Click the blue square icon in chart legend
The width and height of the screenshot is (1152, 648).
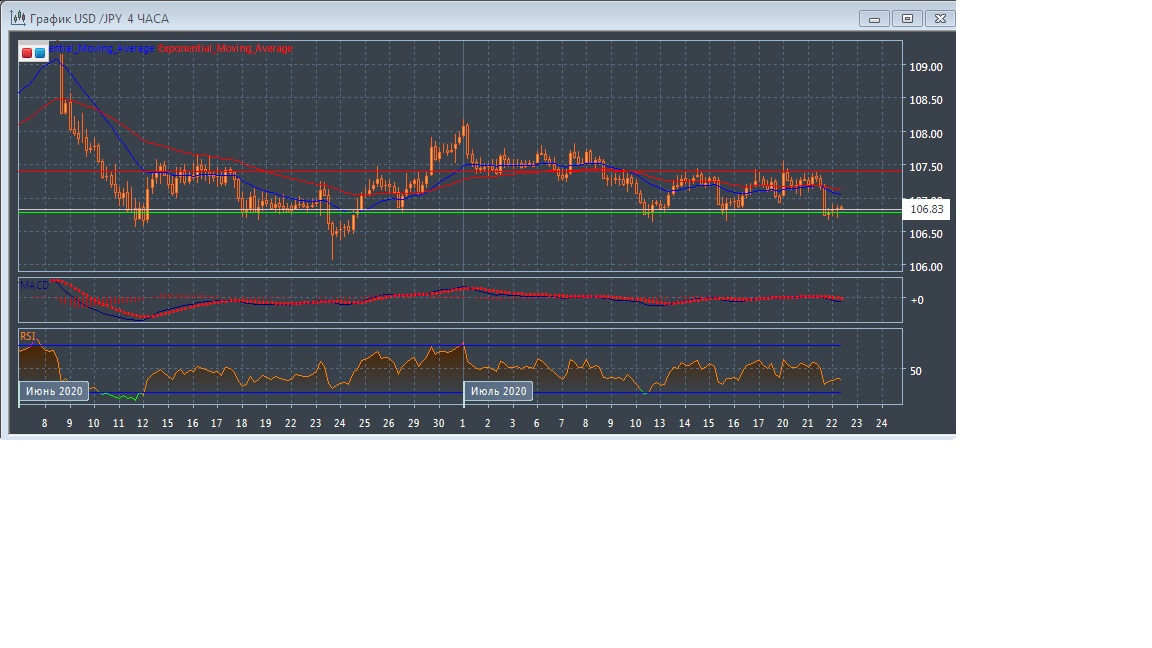(x=40, y=52)
